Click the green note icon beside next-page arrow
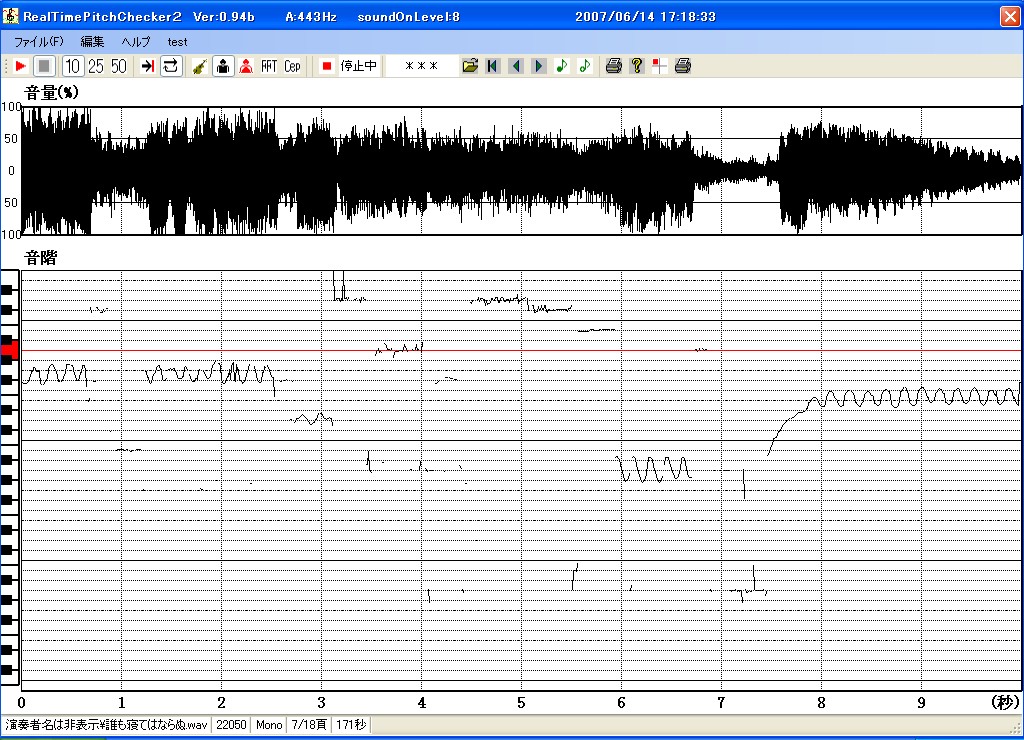The image size is (1024, 740). point(562,66)
